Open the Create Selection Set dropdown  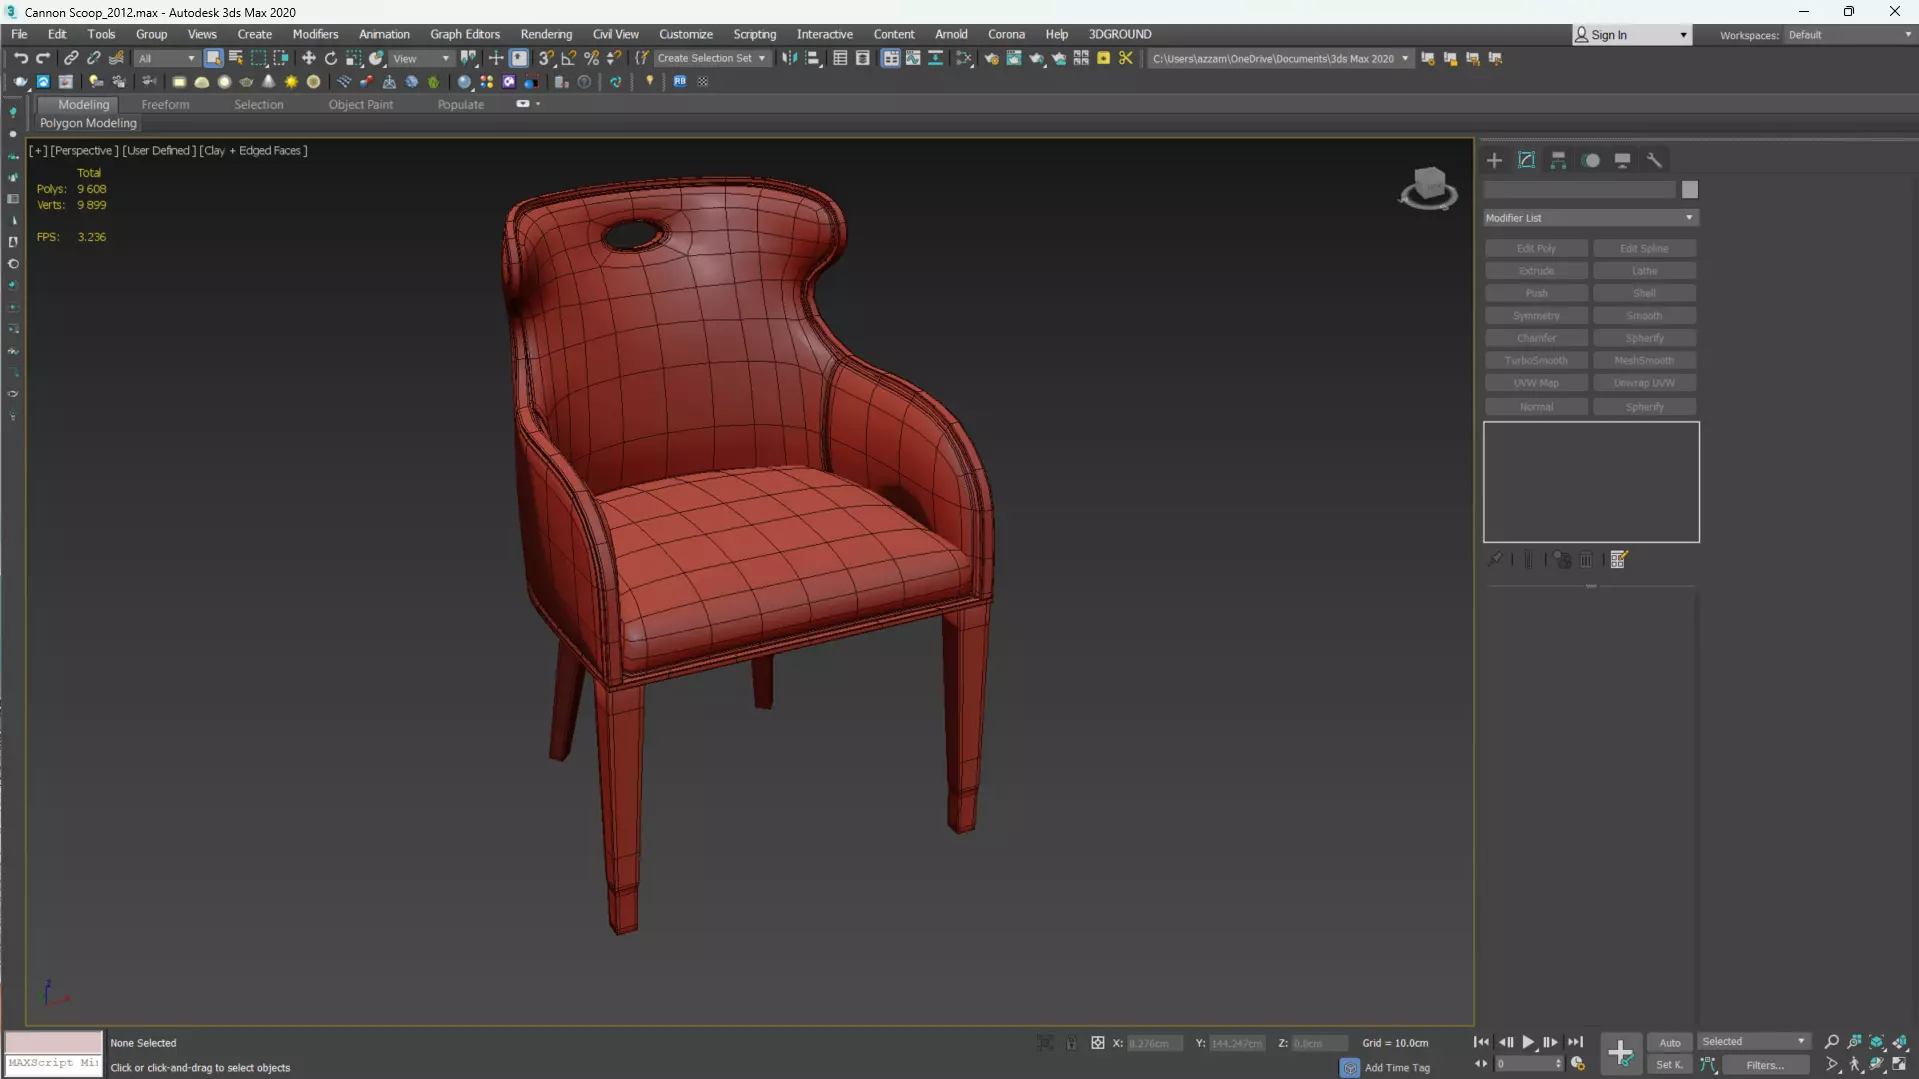pyautogui.click(x=712, y=58)
